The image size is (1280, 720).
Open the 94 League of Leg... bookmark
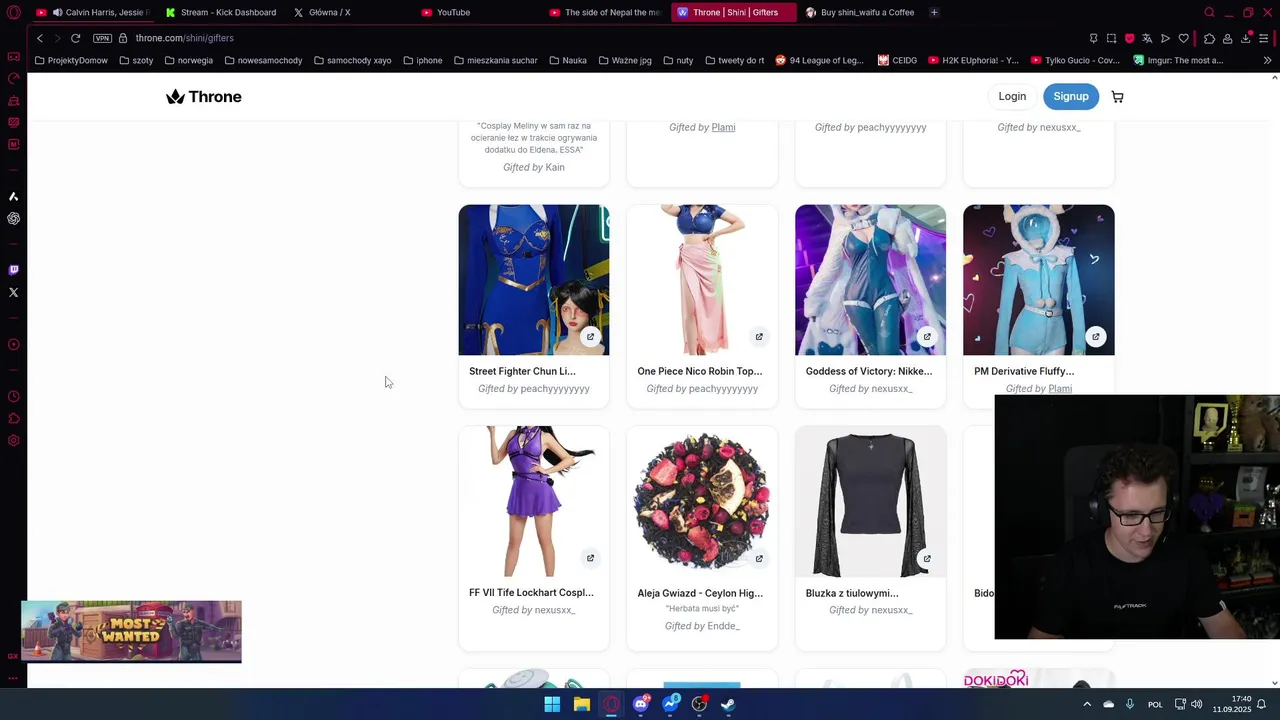[x=819, y=60]
